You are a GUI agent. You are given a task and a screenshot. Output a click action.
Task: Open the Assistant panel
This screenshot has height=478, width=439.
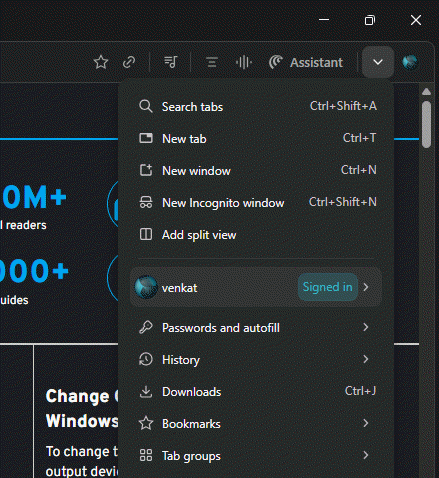click(306, 62)
